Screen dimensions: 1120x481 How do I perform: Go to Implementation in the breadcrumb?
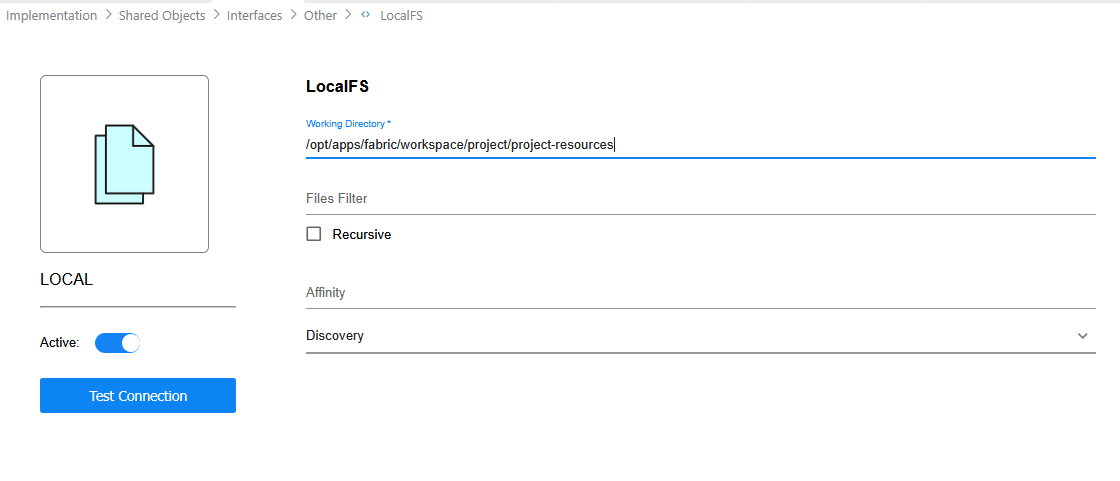52,16
